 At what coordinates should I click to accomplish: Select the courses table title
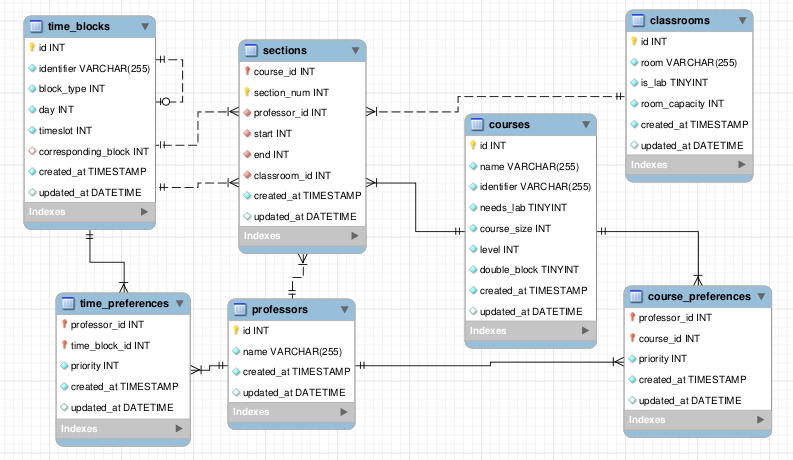509,124
